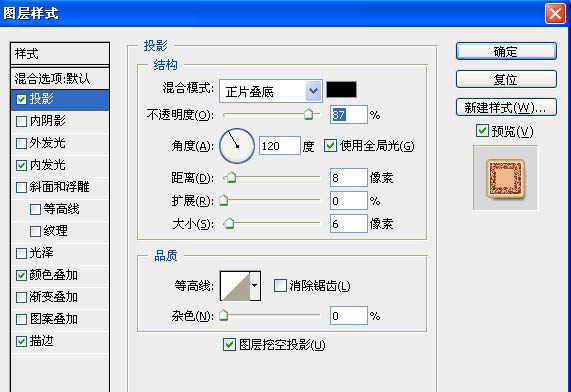571x392 pixels.
Task: Click the 角度 angle value field
Action: pyautogui.click(x=280, y=146)
